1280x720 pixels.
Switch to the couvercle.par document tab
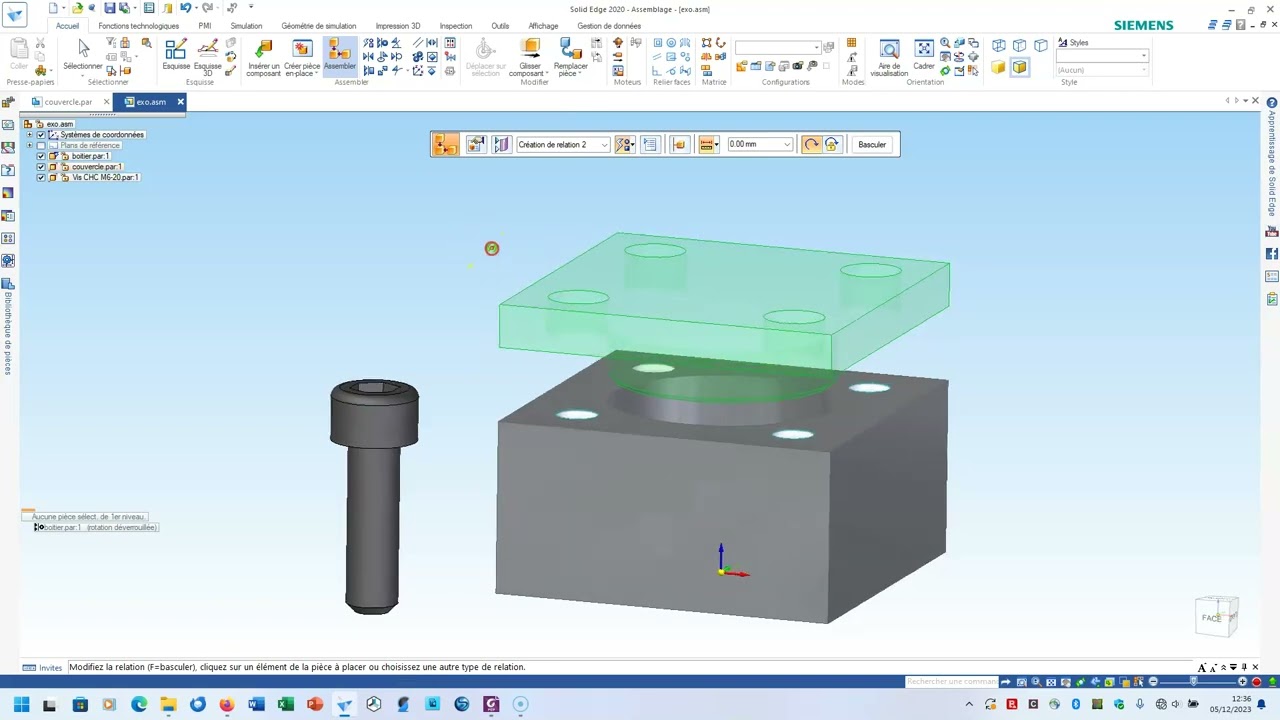point(67,102)
